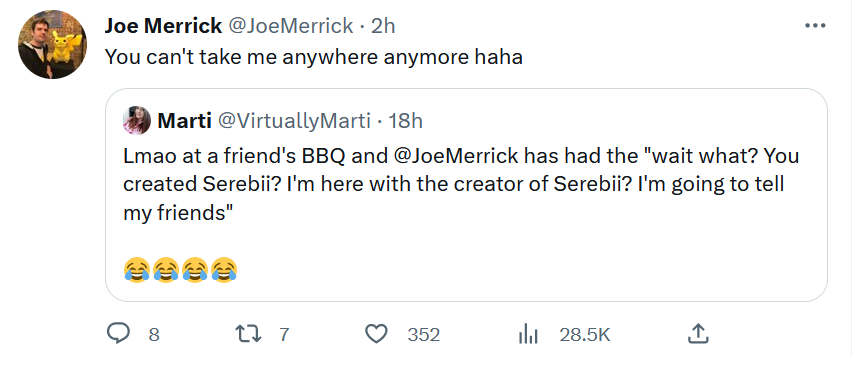
Task: Share the tweet via upload arrow icon
Action: [x=698, y=334]
